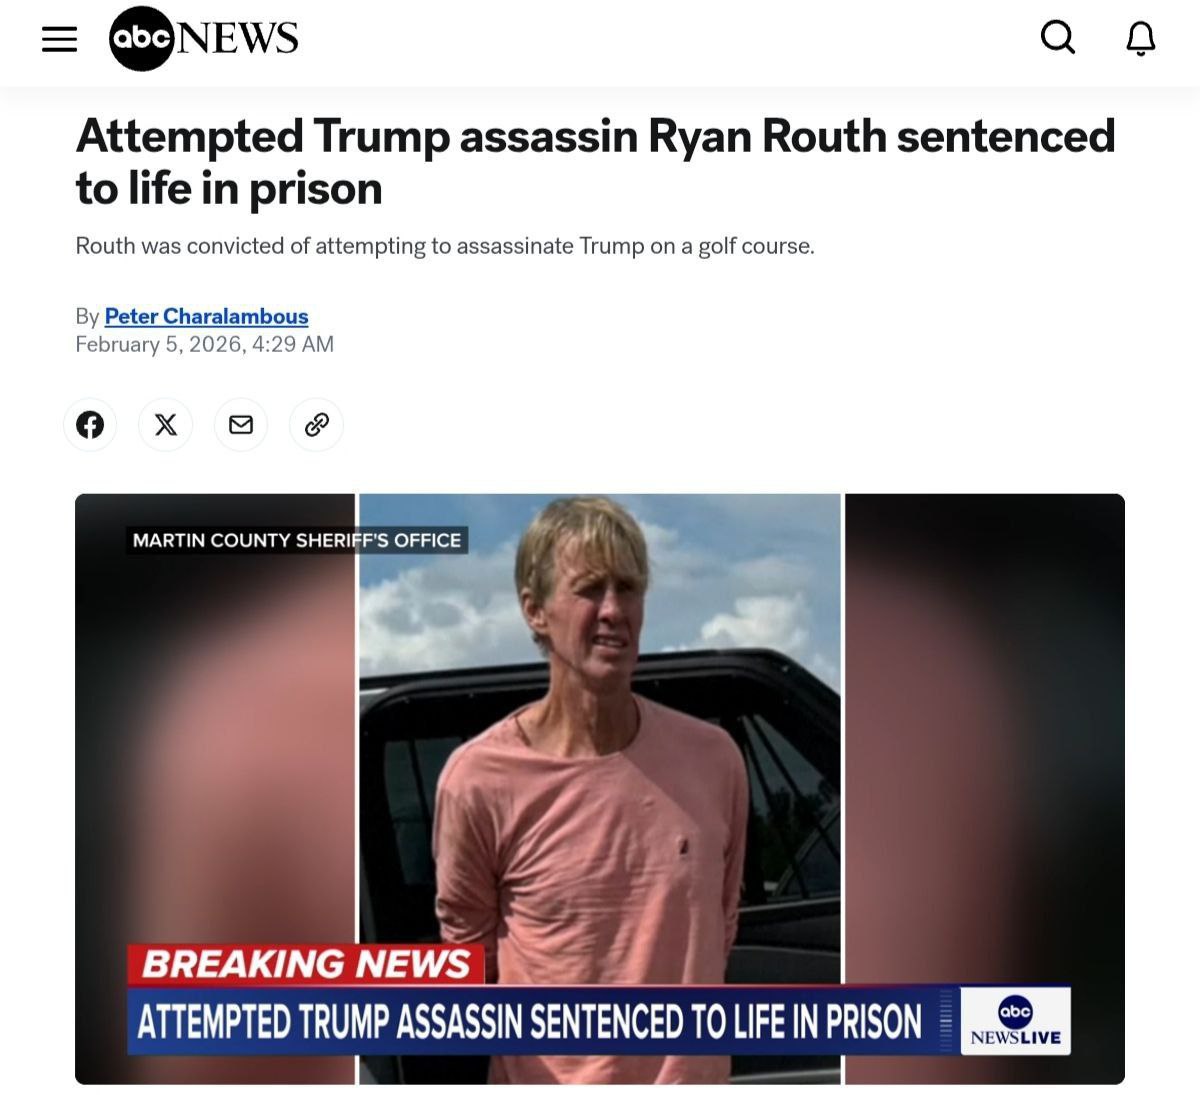Share the article on Facebook
The height and width of the screenshot is (1095, 1200).
pyautogui.click(x=90, y=425)
